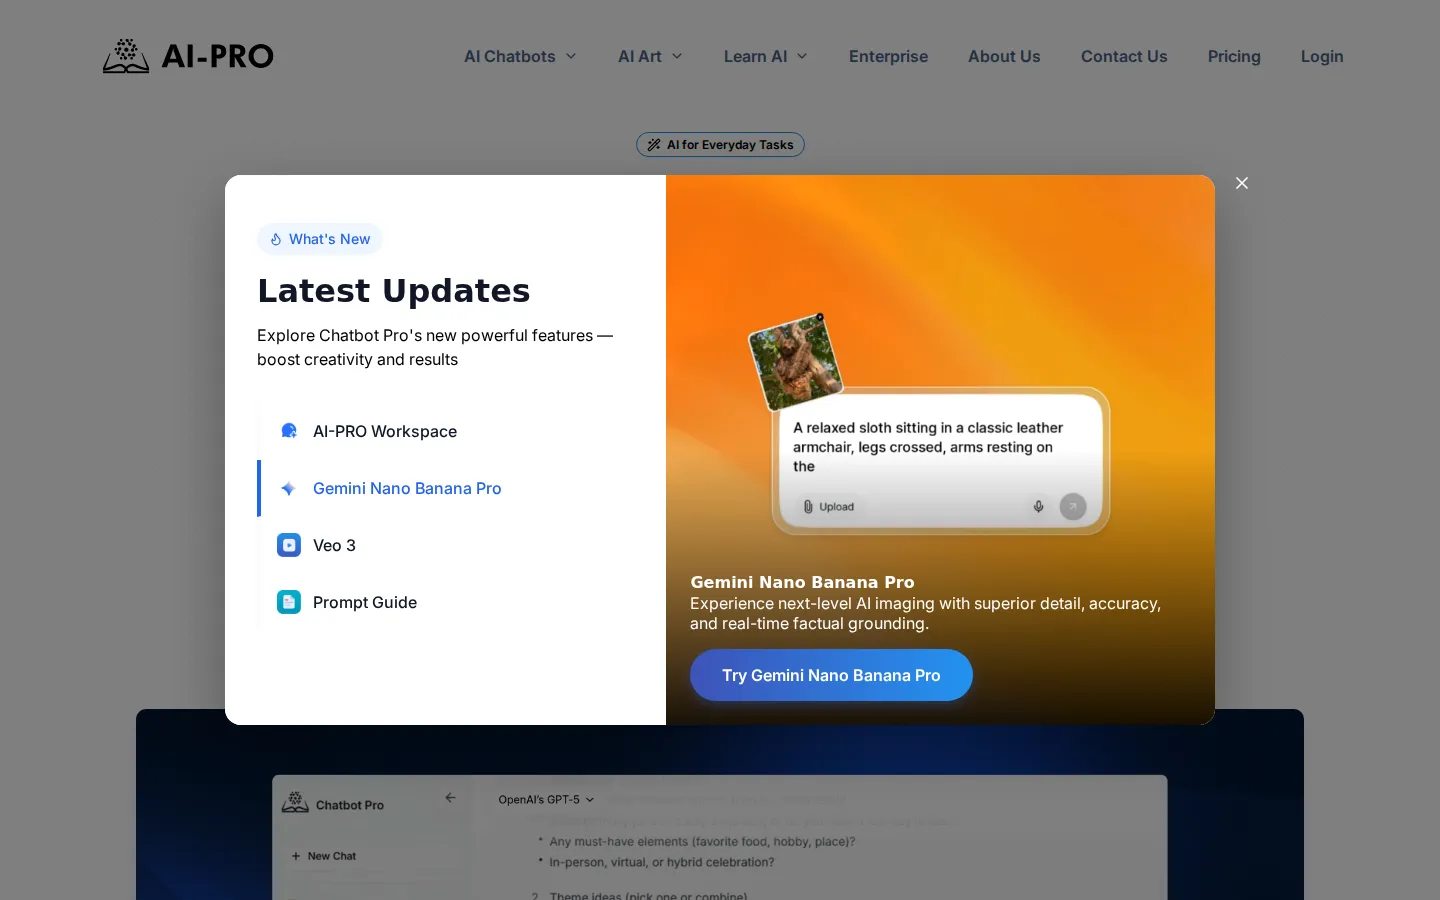
Task: Open Contact Us page
Action: point(1124,56)
